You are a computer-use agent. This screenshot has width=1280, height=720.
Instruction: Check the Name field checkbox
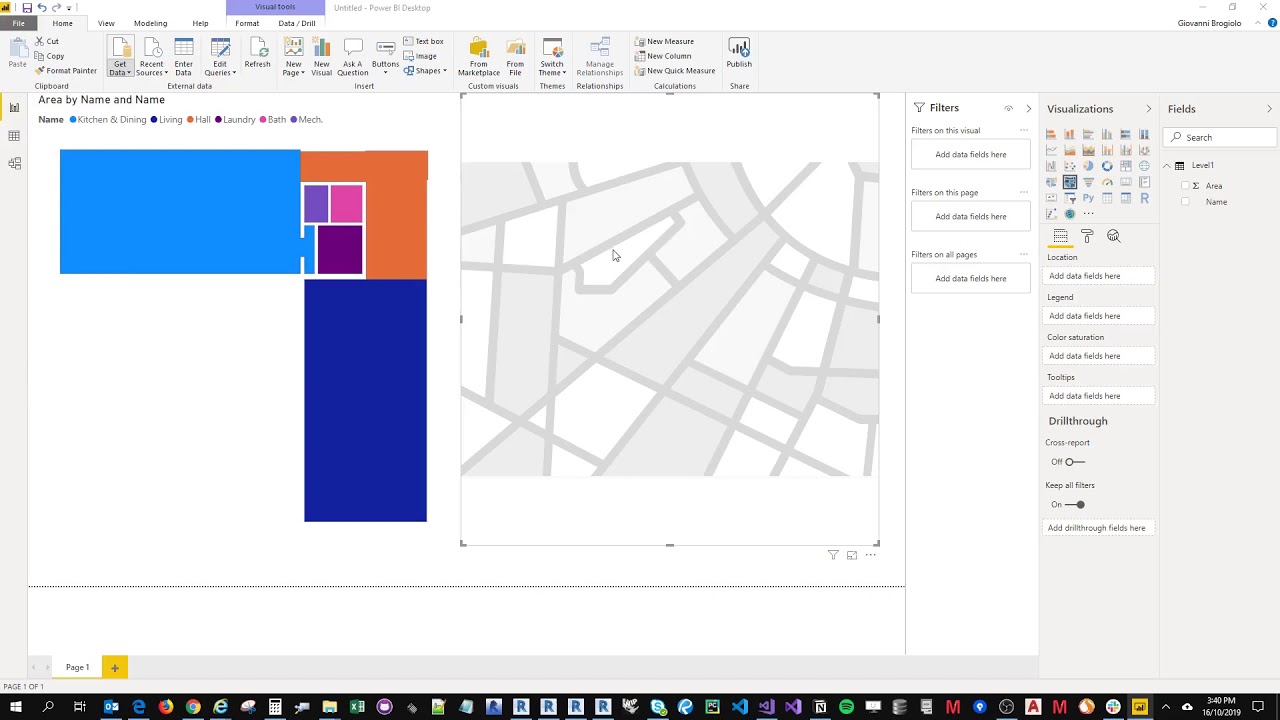(x=1186, y=202)
